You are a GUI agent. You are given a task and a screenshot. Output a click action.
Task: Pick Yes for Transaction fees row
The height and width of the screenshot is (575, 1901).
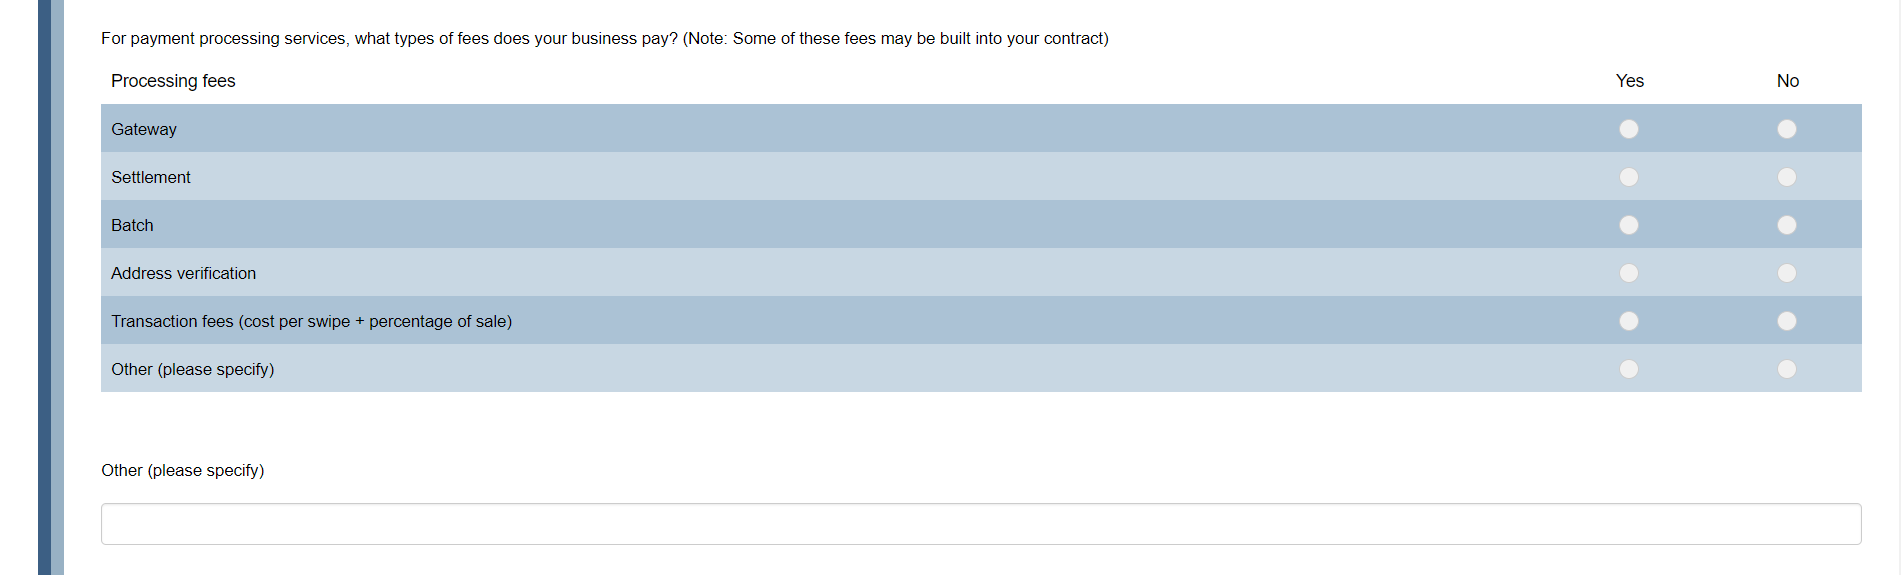coord(1629,321)
